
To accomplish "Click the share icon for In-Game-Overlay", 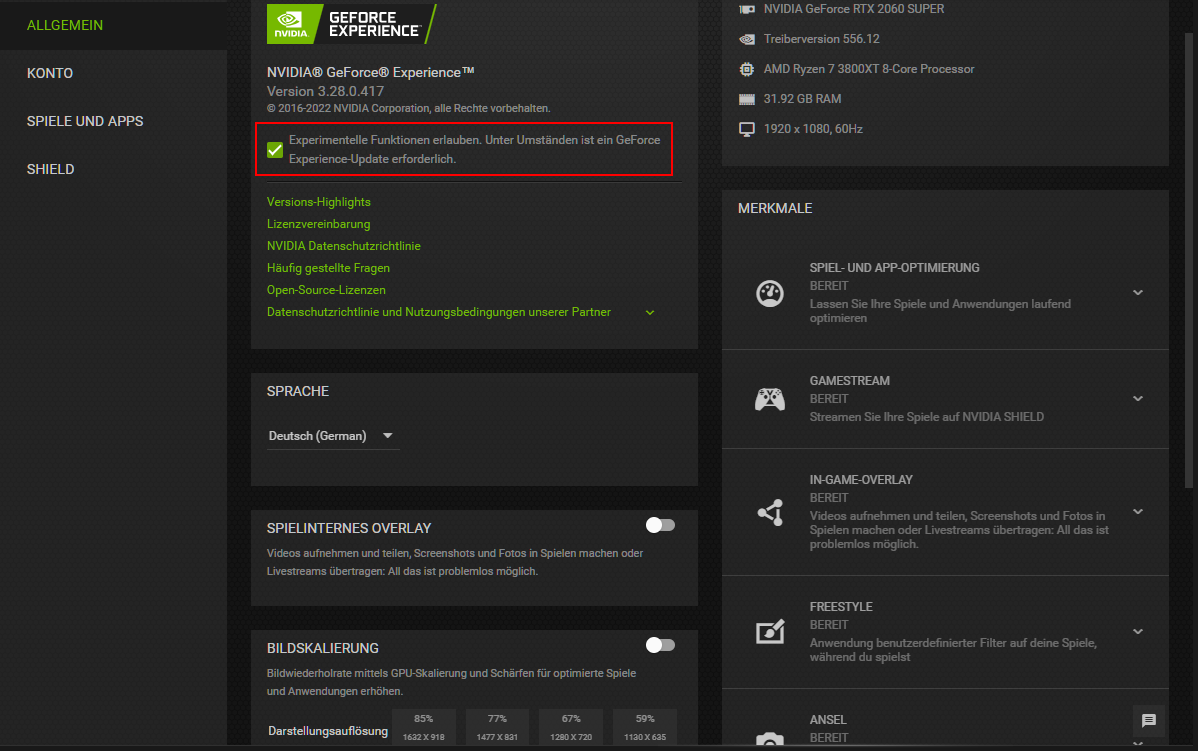I will coord(770,512).
